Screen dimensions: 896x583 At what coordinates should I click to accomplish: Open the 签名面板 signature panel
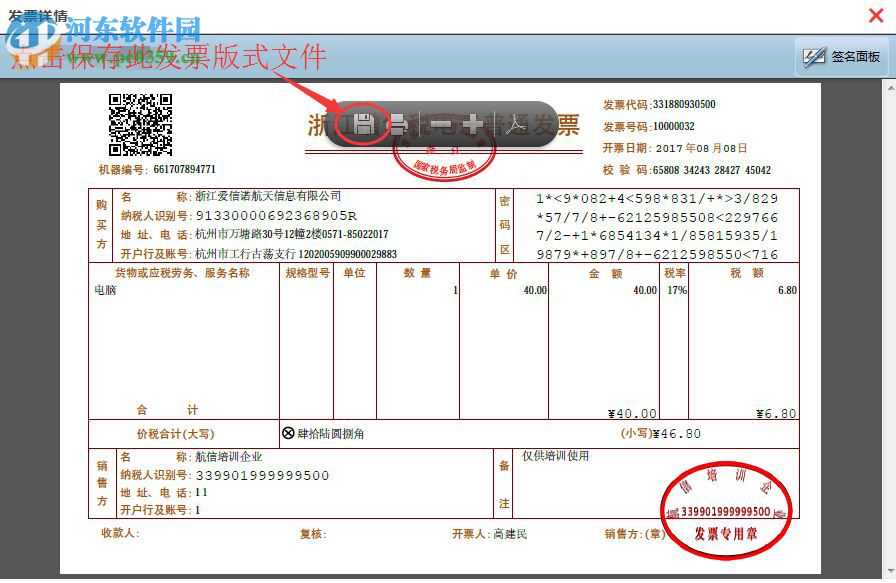pos(845,56)
